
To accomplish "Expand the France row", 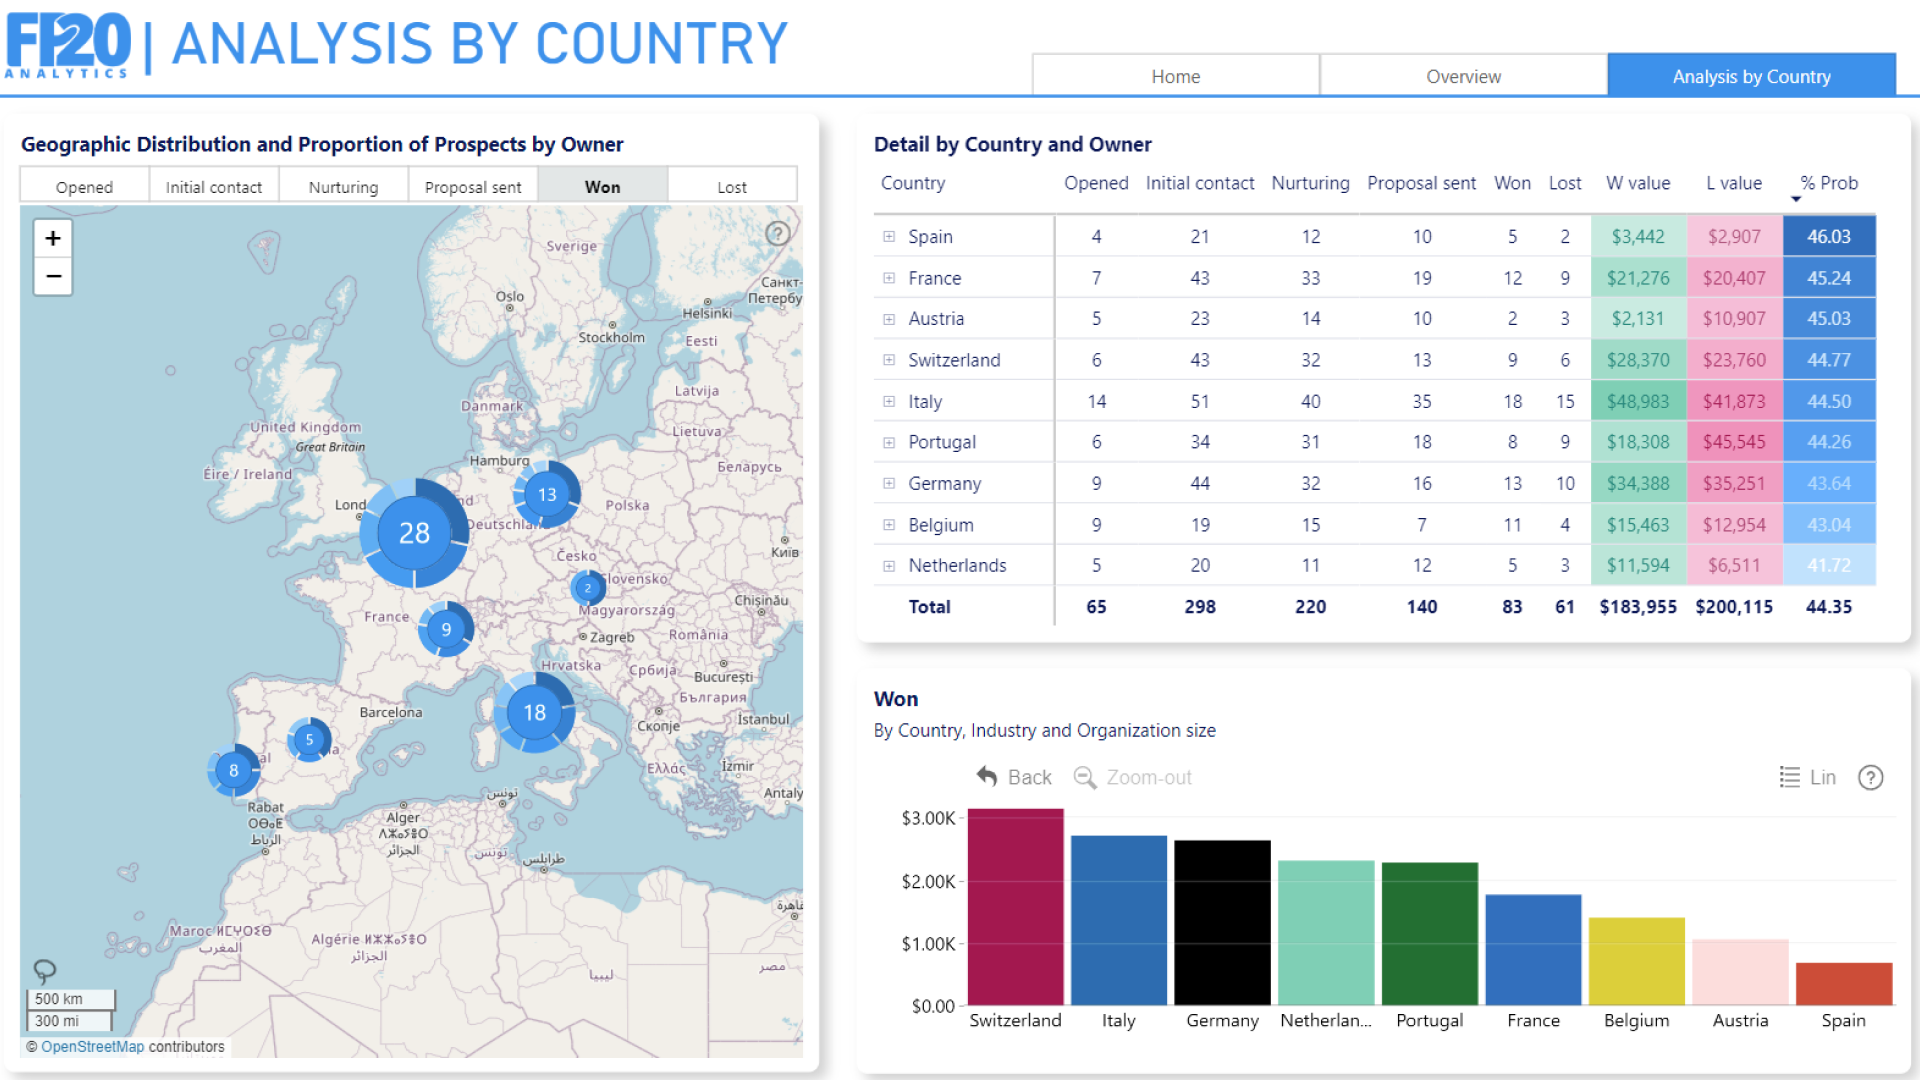I will tap(889, 278).
